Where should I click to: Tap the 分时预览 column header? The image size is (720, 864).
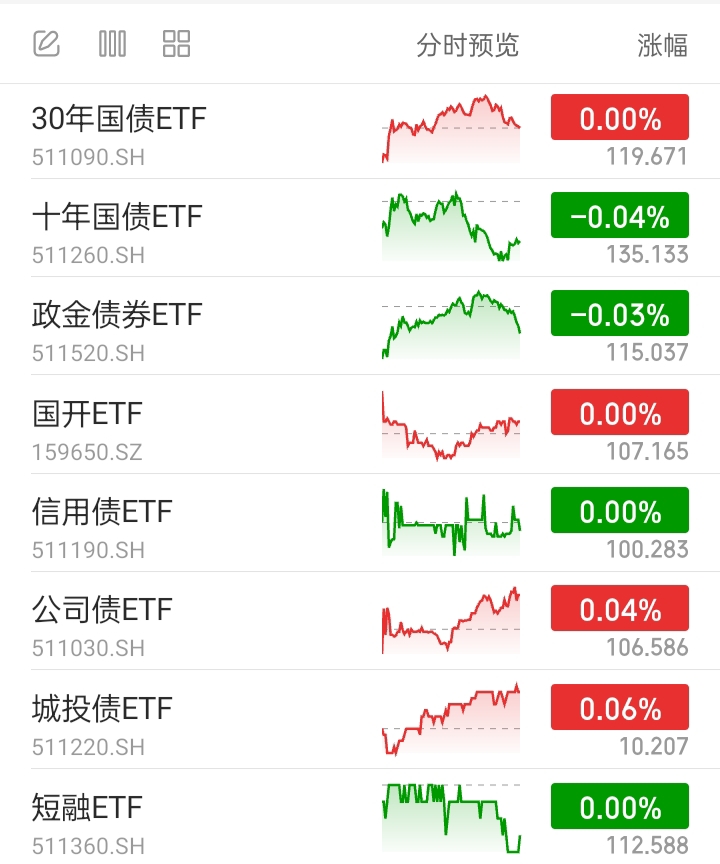(468, 45)
